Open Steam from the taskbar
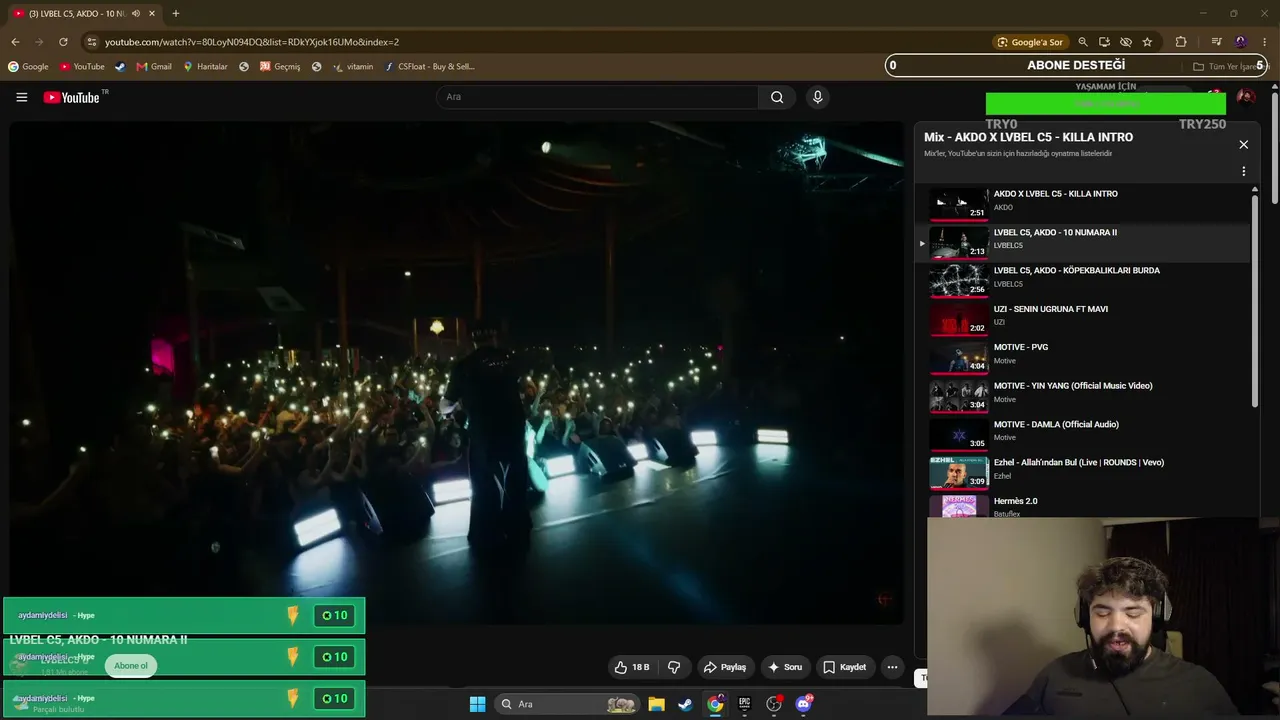 pyautogui.click(x=685, y=704)
